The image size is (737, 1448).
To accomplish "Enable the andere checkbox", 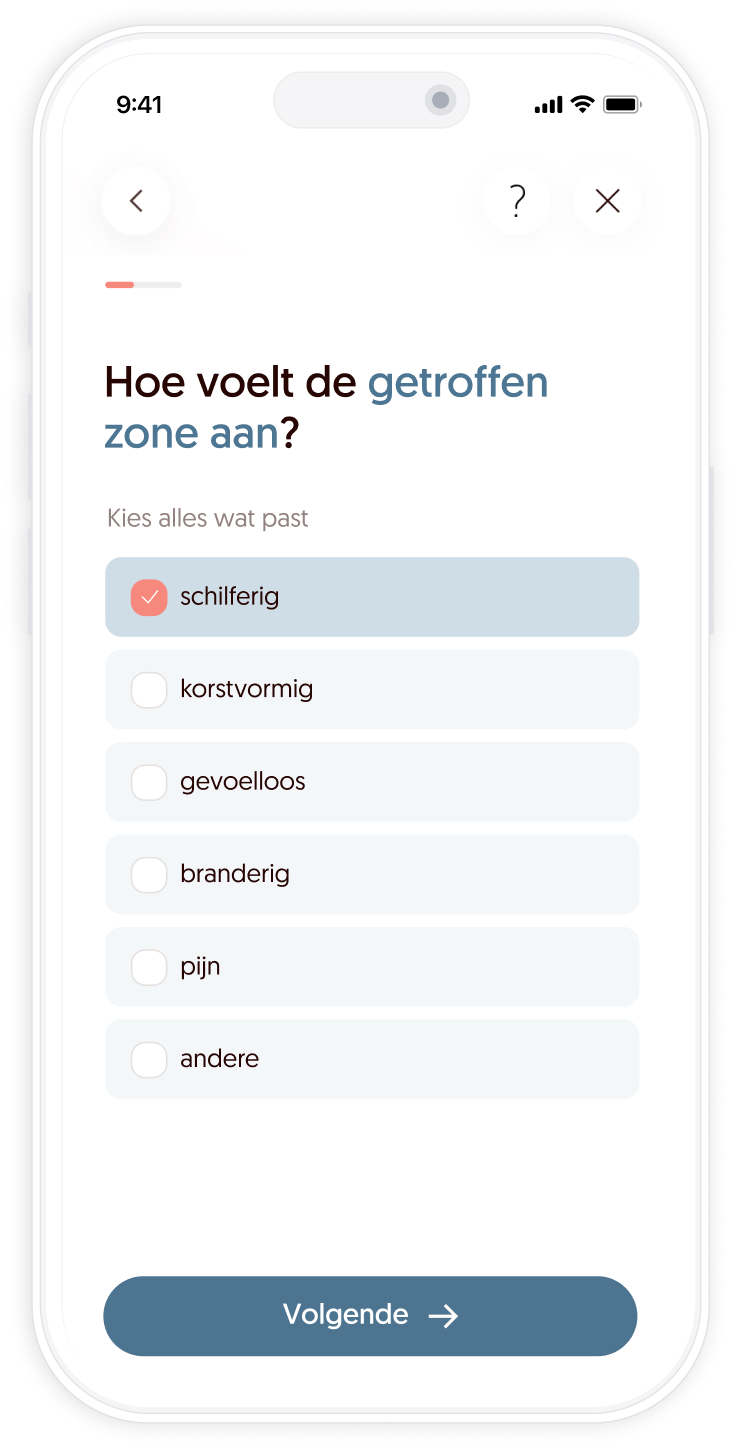I will pos(149,1060).
